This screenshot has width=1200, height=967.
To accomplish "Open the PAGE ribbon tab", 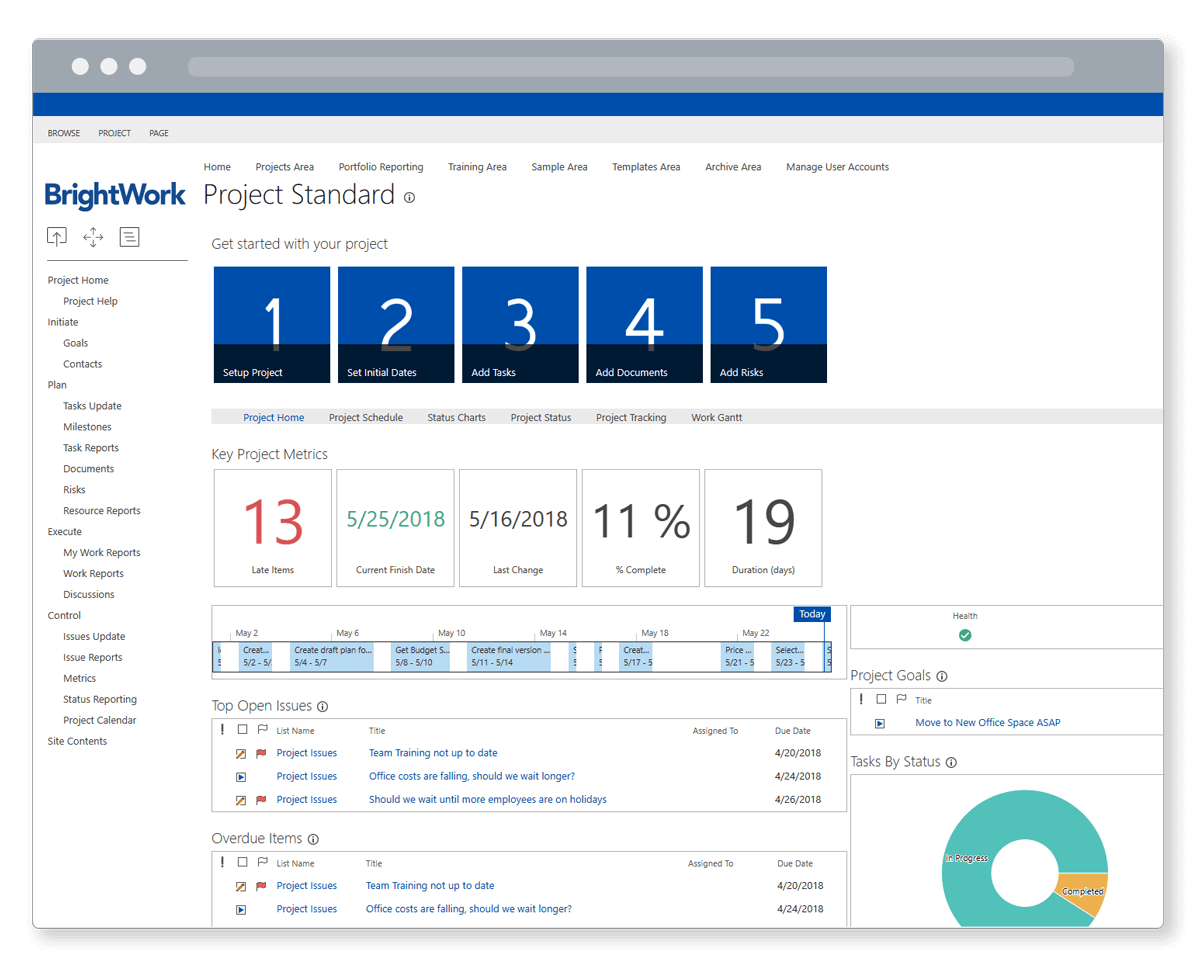I will tap(159, 133).
